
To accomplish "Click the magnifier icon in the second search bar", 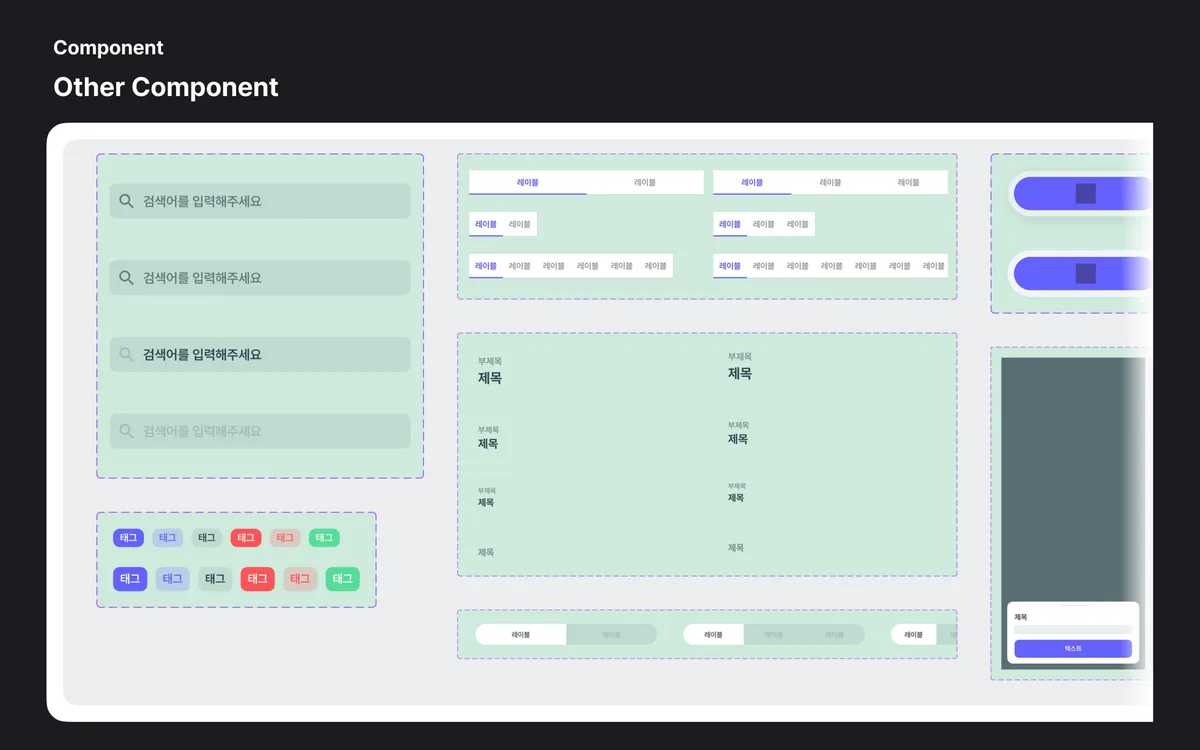I will pos(126,278).
